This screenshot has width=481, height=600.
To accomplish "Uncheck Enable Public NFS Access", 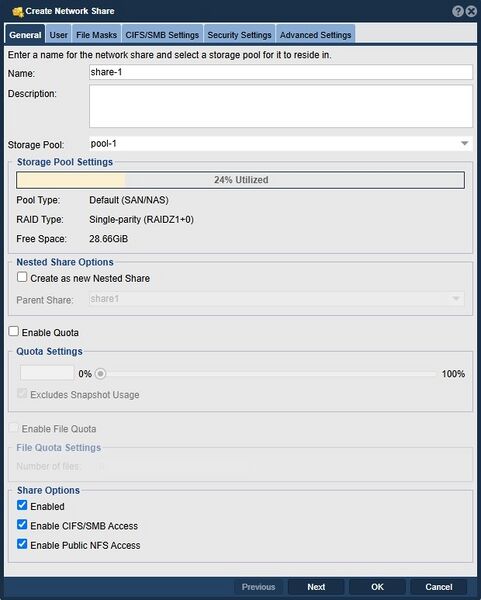I will (22, 544).
